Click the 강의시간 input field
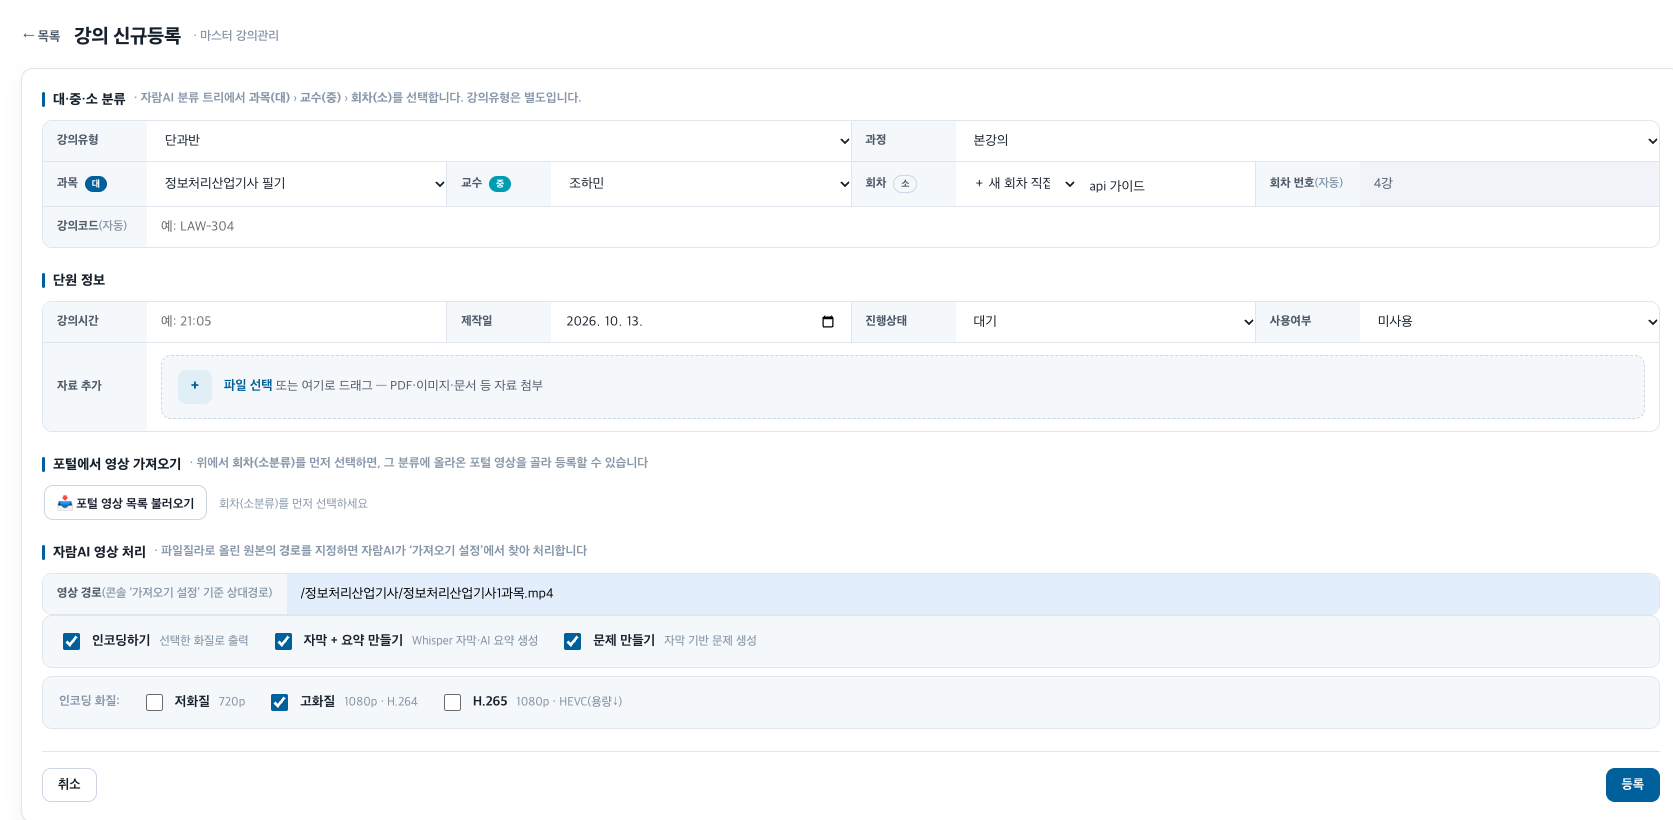The height and width of the screenshot is (820, 1673). click(x=296, y=322)
